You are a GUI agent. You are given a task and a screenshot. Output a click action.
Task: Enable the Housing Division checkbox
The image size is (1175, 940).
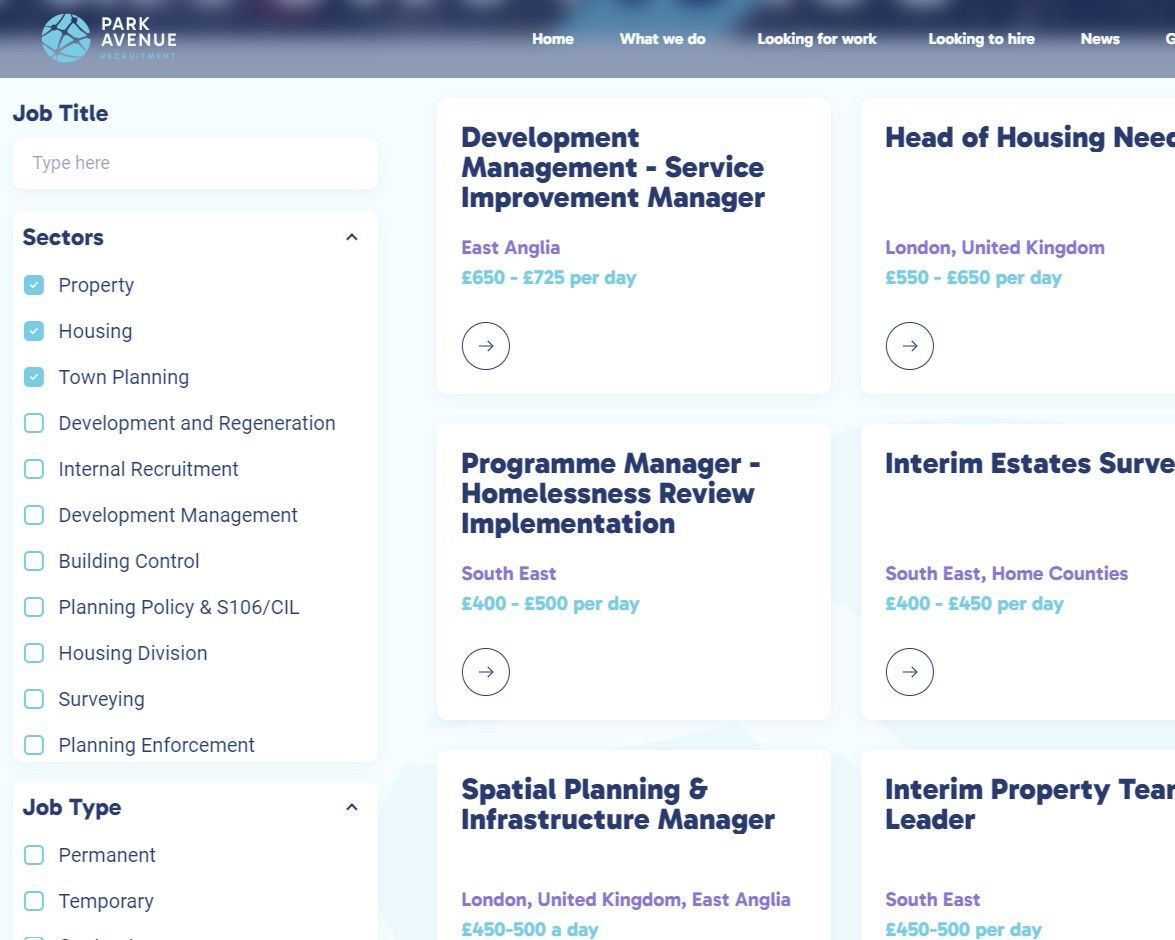34,653
